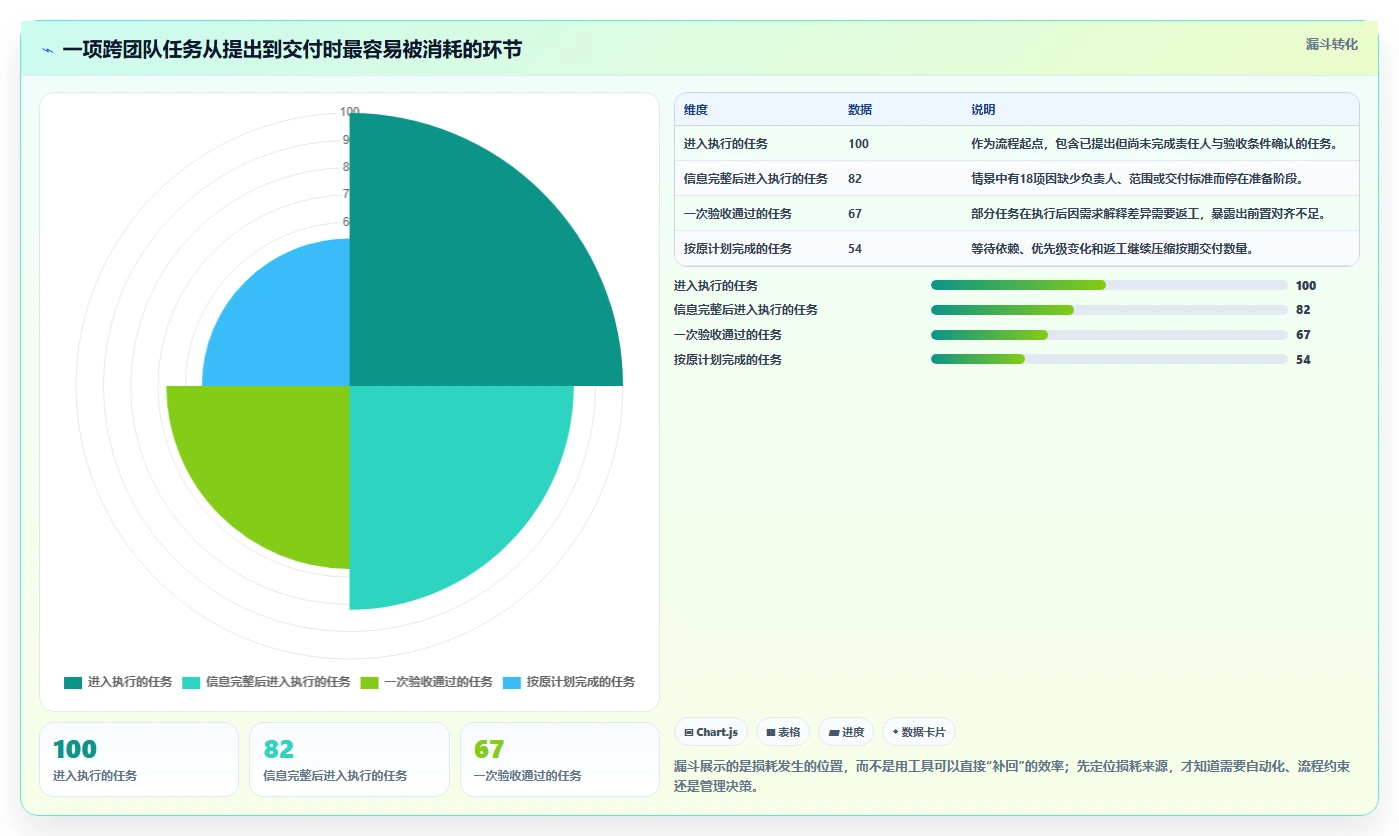This screenshot has height=836, width=1399.
Task: Click the table value 82
Action: 855,179
